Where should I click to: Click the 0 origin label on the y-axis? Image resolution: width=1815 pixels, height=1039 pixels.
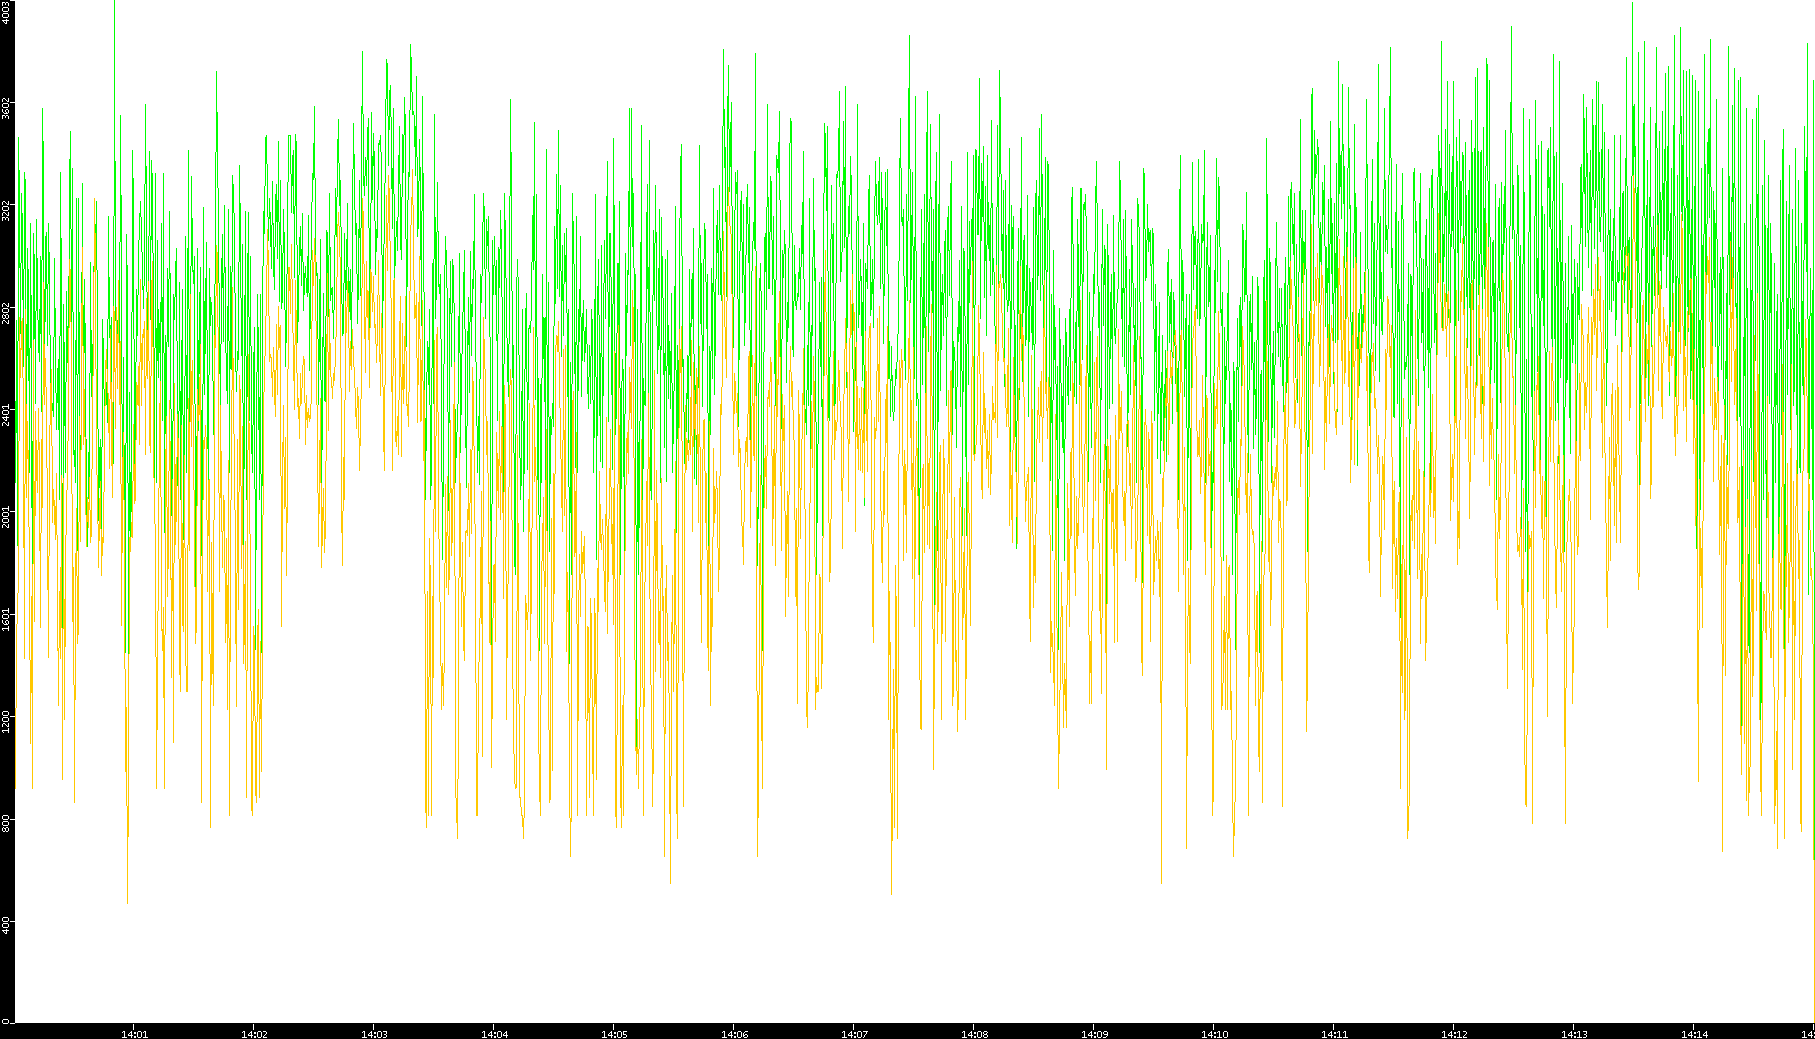click(7, 1021)
